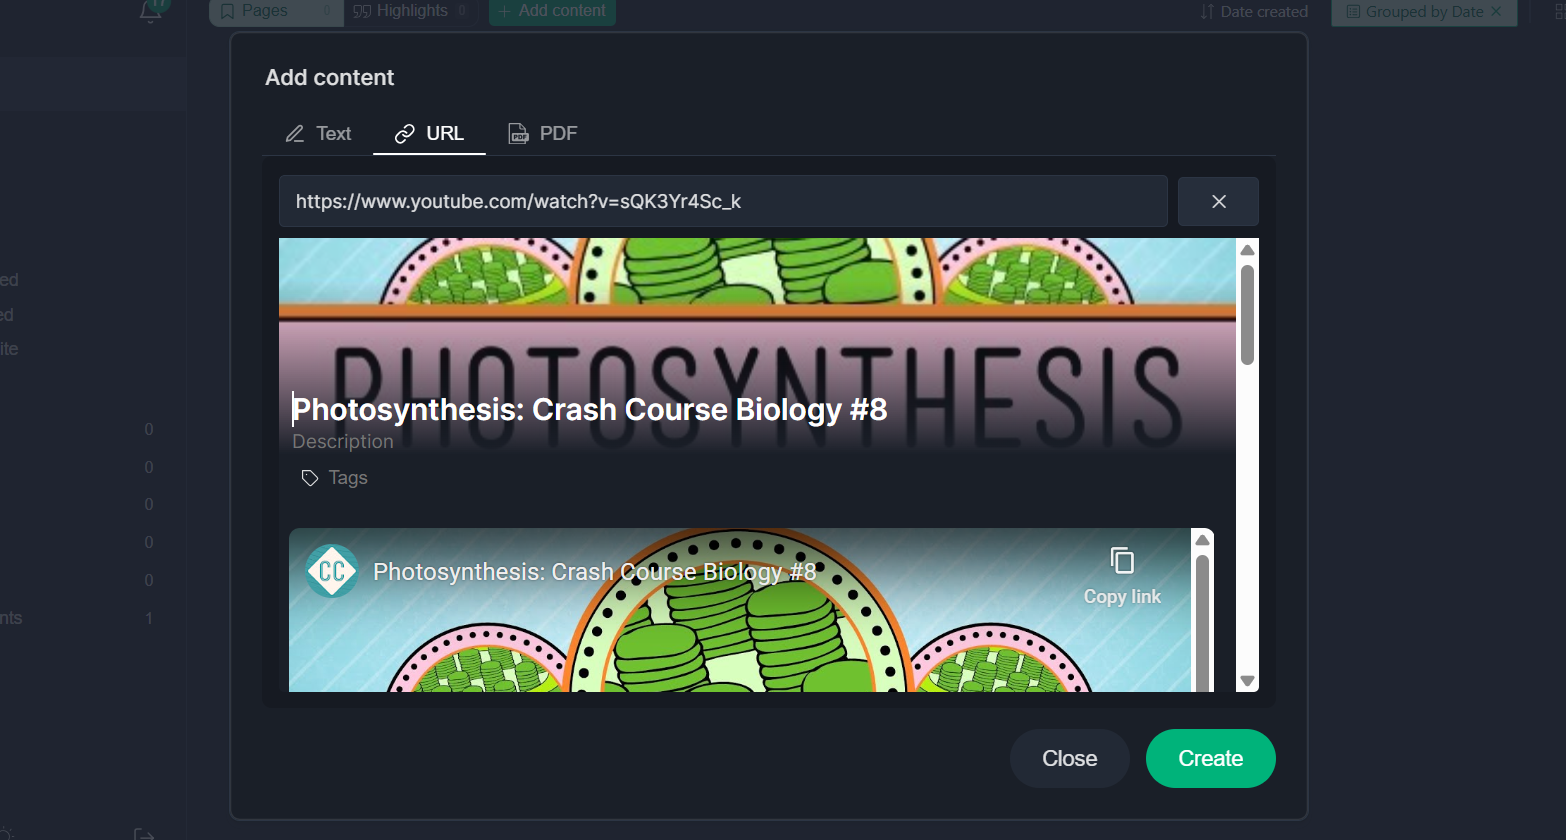1566x840 pixels.
Task: Click the logout icon in the sidebar bottom
Action: coord(144,833)
